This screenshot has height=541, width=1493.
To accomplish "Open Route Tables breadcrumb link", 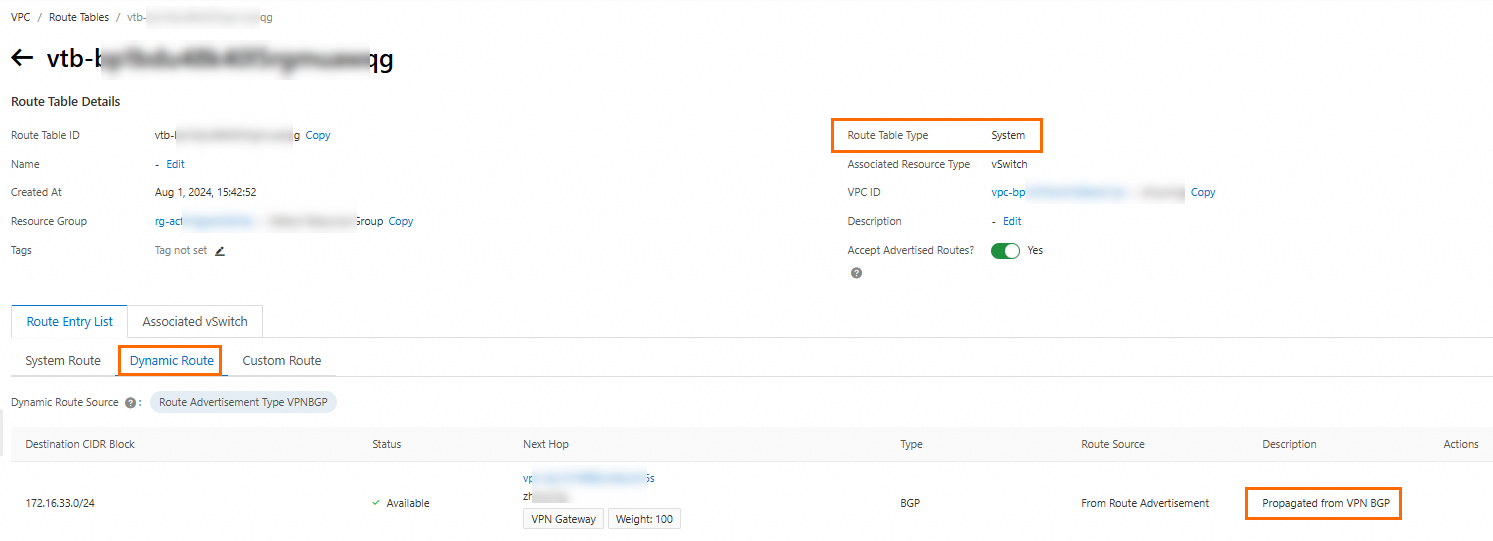I will 79,17.
